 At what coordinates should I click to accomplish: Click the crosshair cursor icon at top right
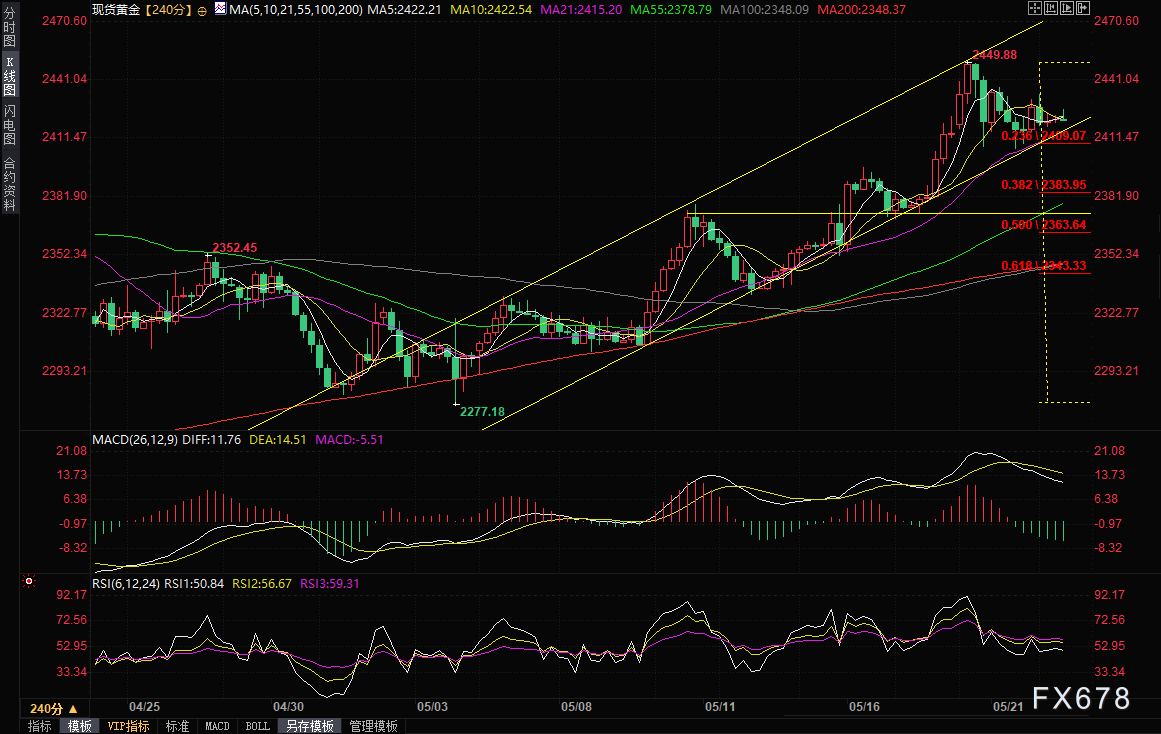pyautogui.click(x=1035, y=8)
